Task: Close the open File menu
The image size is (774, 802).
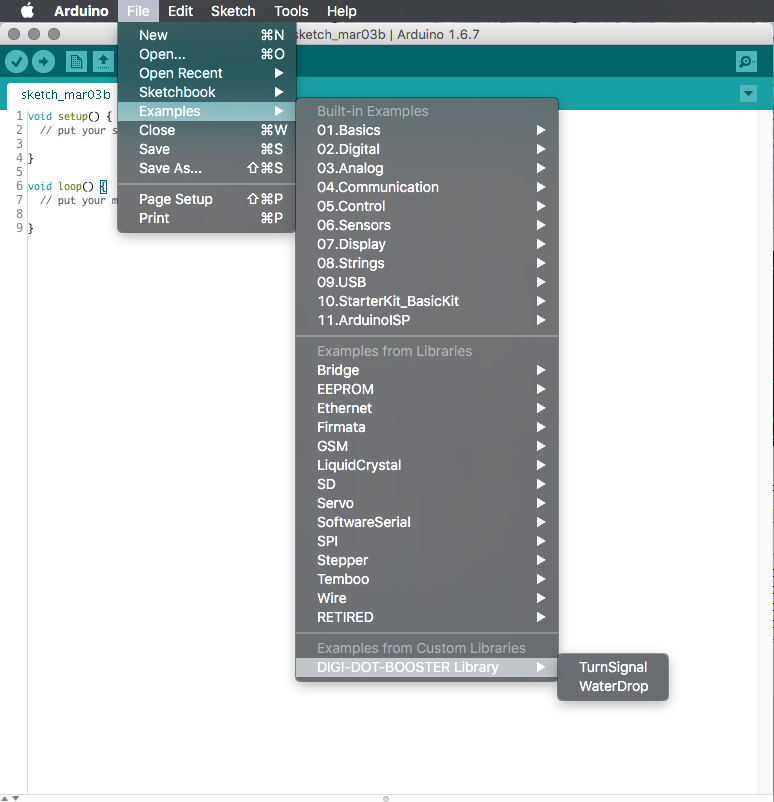Action: (x=138, y=11)
